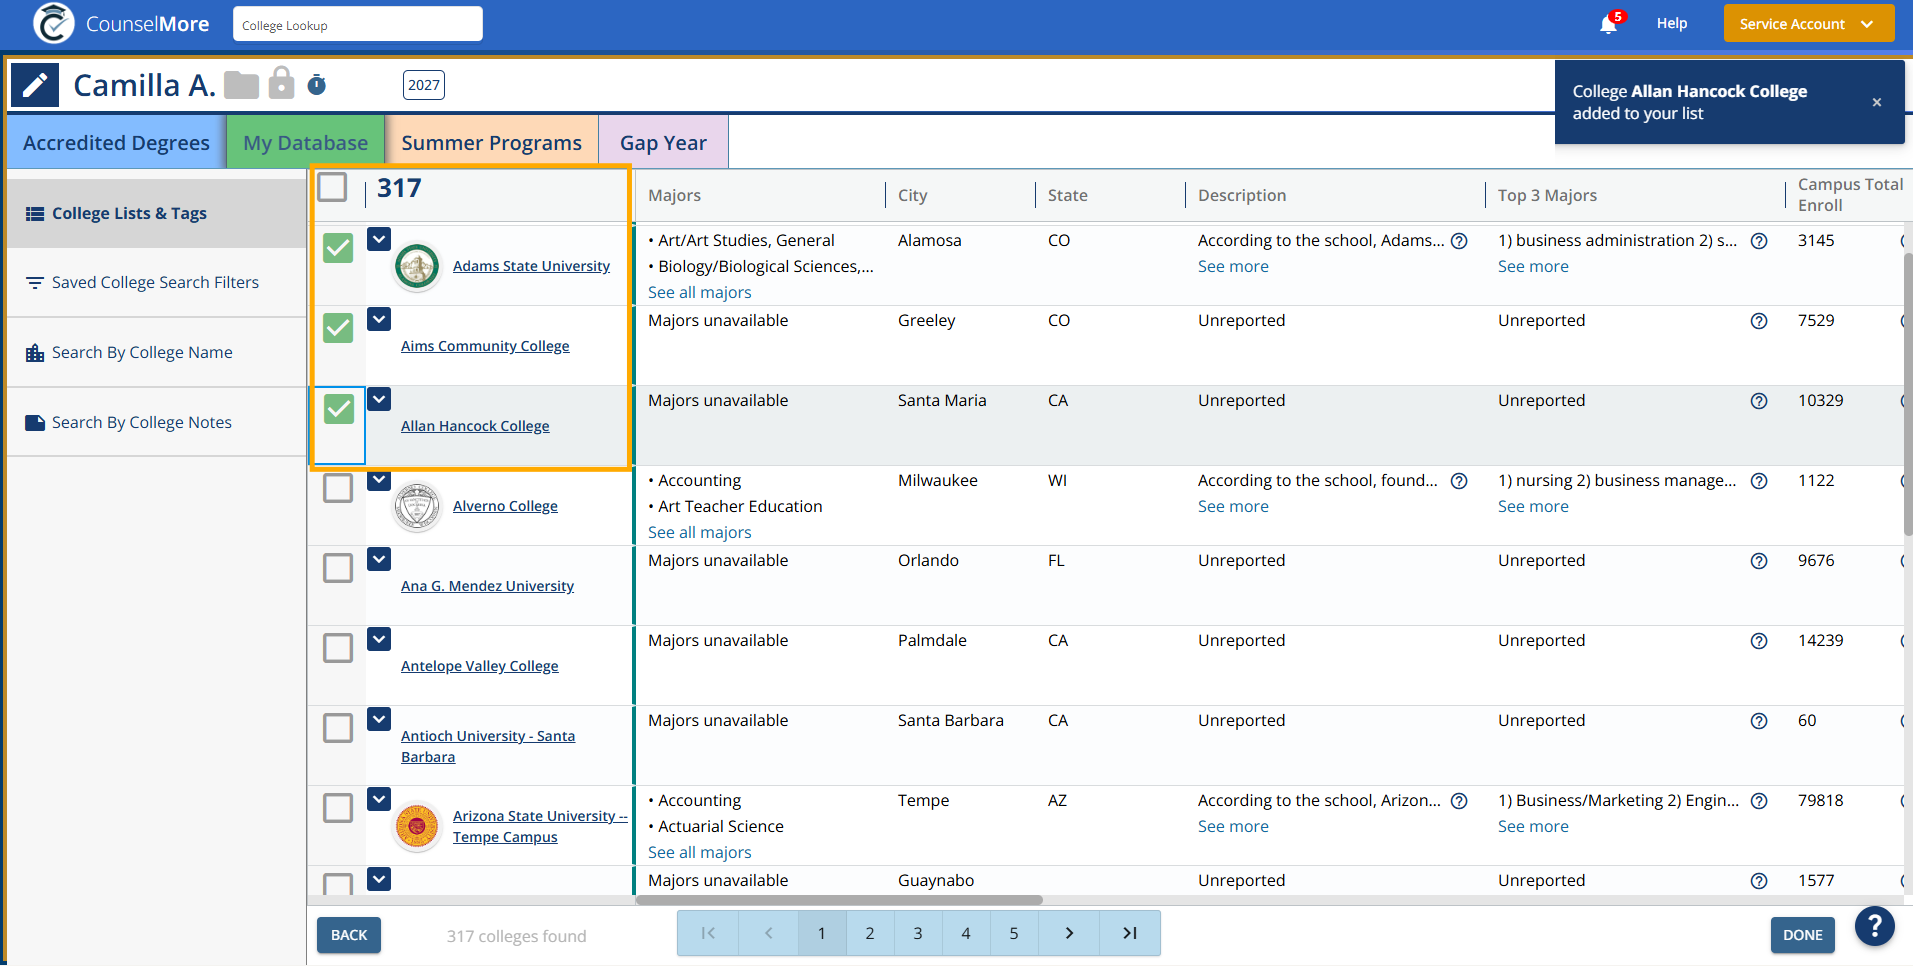The image size is (1913, 966).
Task: Click the pencil edit icon beside Camilla A.
Action: coord(35,85)
